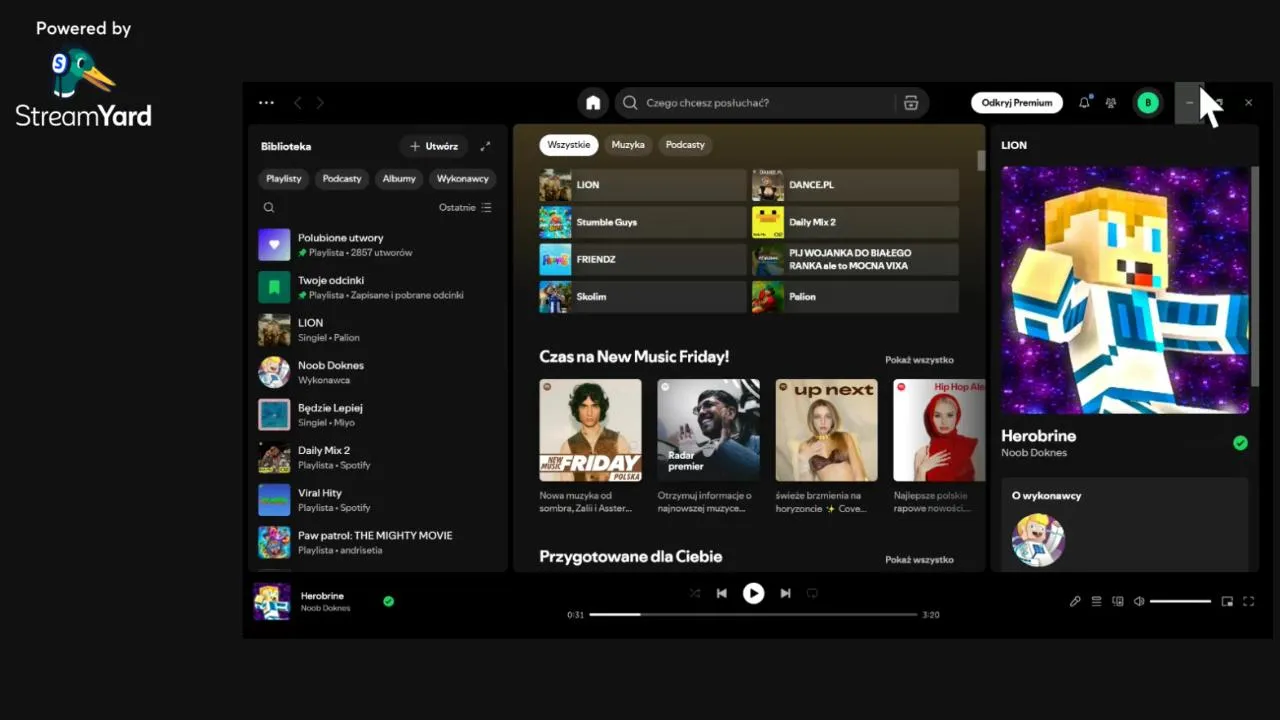Show all for Czas na New Music Friday
Image resolution: width=1280 pixels, height=720 pixels.
coord(919,360)
